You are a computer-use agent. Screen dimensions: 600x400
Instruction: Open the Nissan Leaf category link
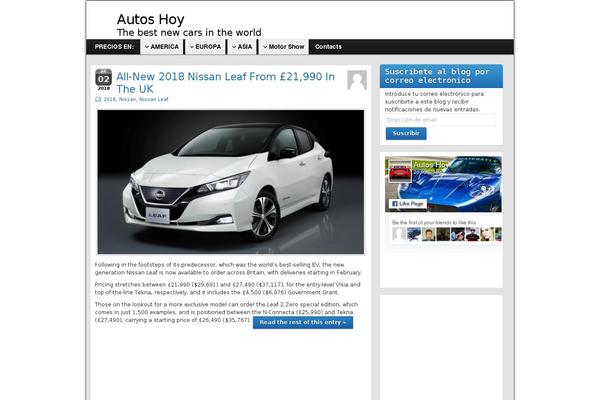(154, 99)
